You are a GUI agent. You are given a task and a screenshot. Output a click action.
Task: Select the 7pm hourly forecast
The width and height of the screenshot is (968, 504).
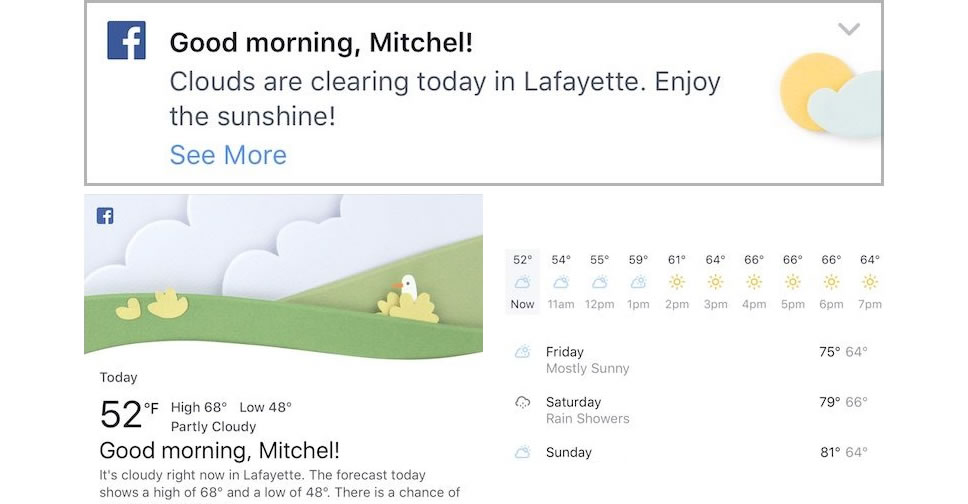870,282
